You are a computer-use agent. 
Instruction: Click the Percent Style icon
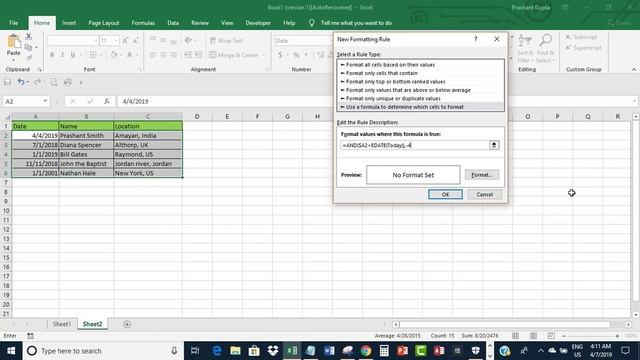296,55
